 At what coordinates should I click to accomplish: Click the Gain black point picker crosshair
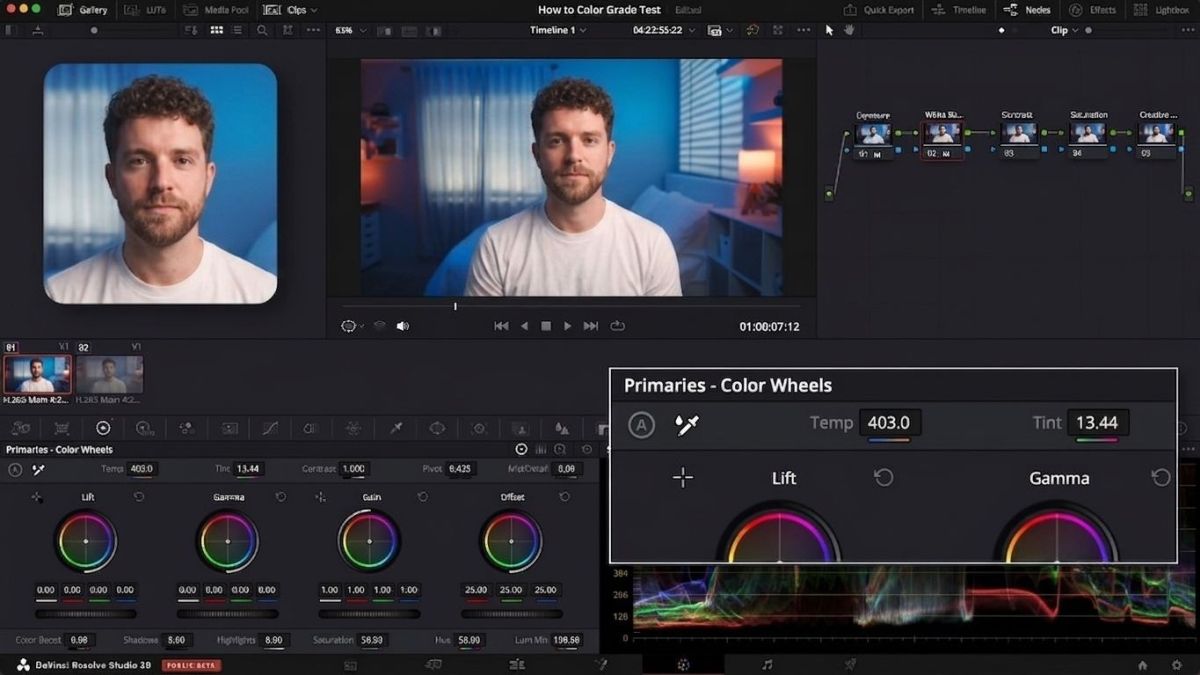coord(320,497)
